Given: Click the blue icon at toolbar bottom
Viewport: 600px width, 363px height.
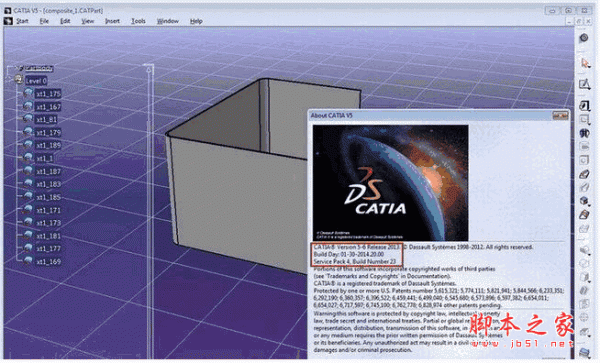Looking at the screenshot, I should coord(584,353).
